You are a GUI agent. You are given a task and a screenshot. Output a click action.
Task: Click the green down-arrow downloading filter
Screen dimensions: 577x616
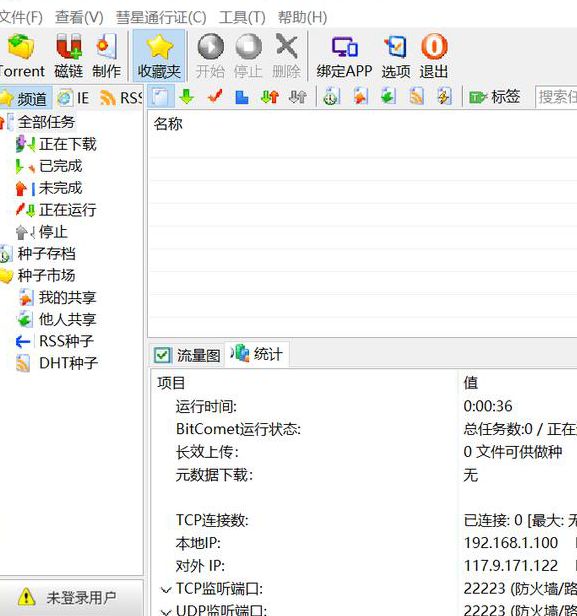click(187, 97)
